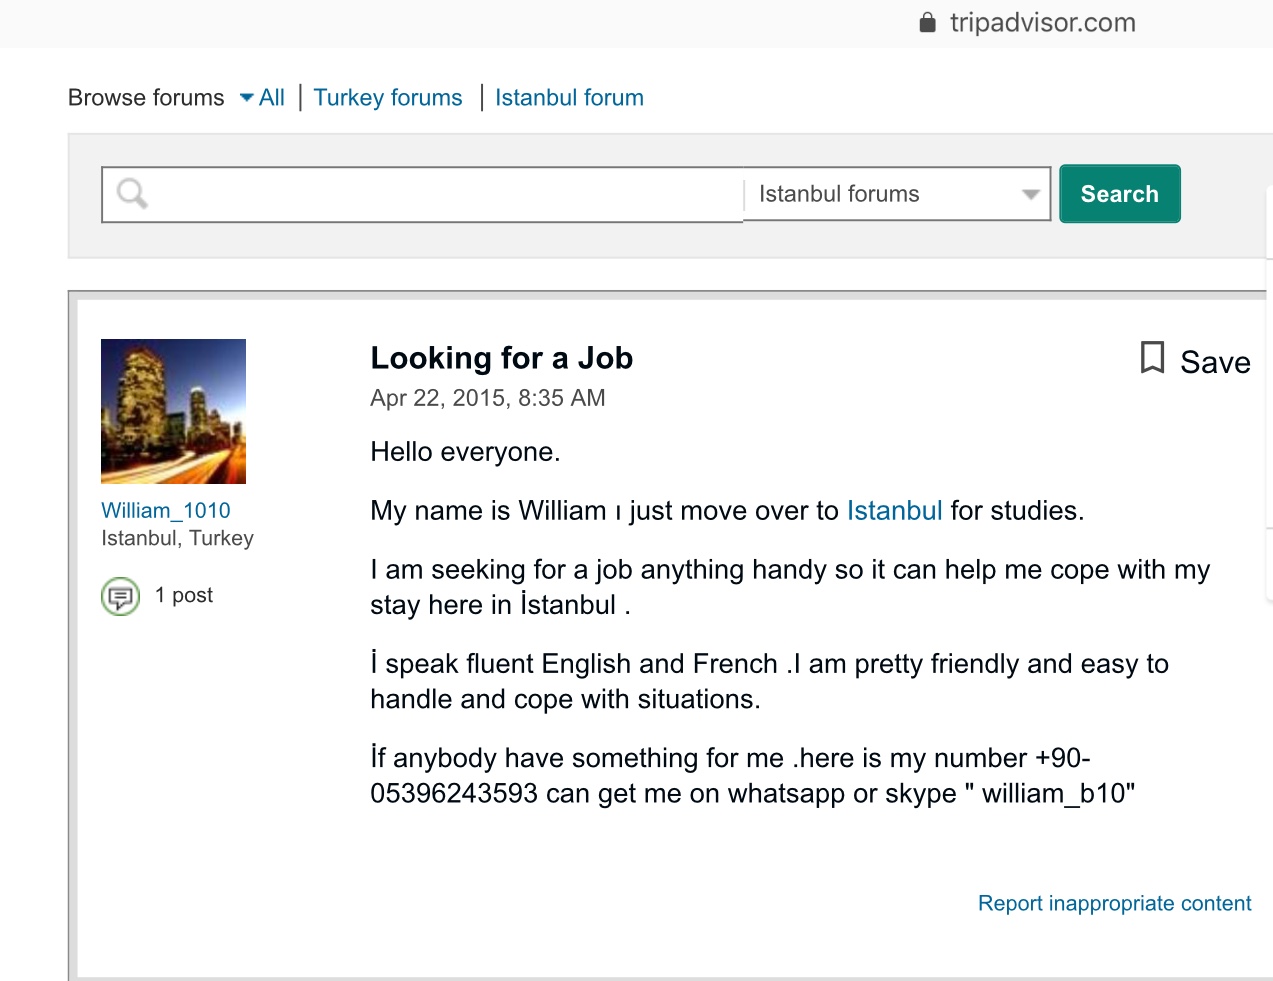The width and height of the screenshot is (1273, 981).
Task: Click the magnifying glass search icon
Action: (x=132, y=193)
